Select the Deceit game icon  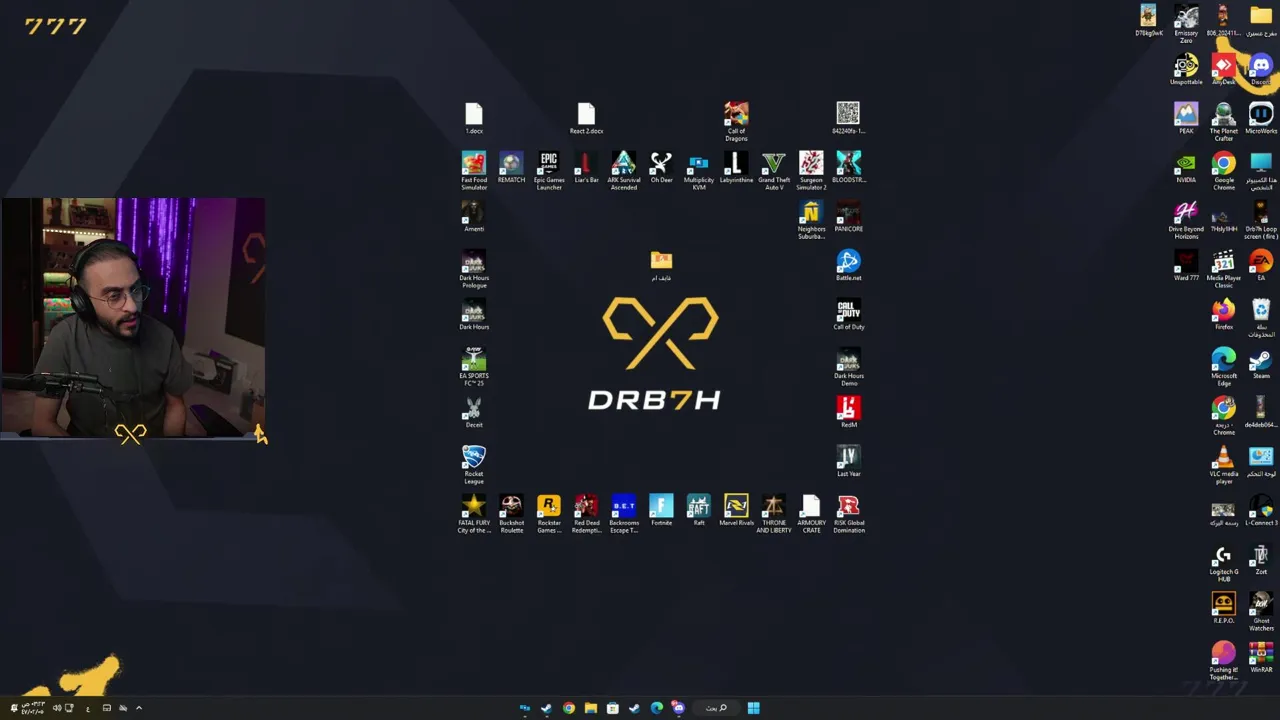click(474, 412)
